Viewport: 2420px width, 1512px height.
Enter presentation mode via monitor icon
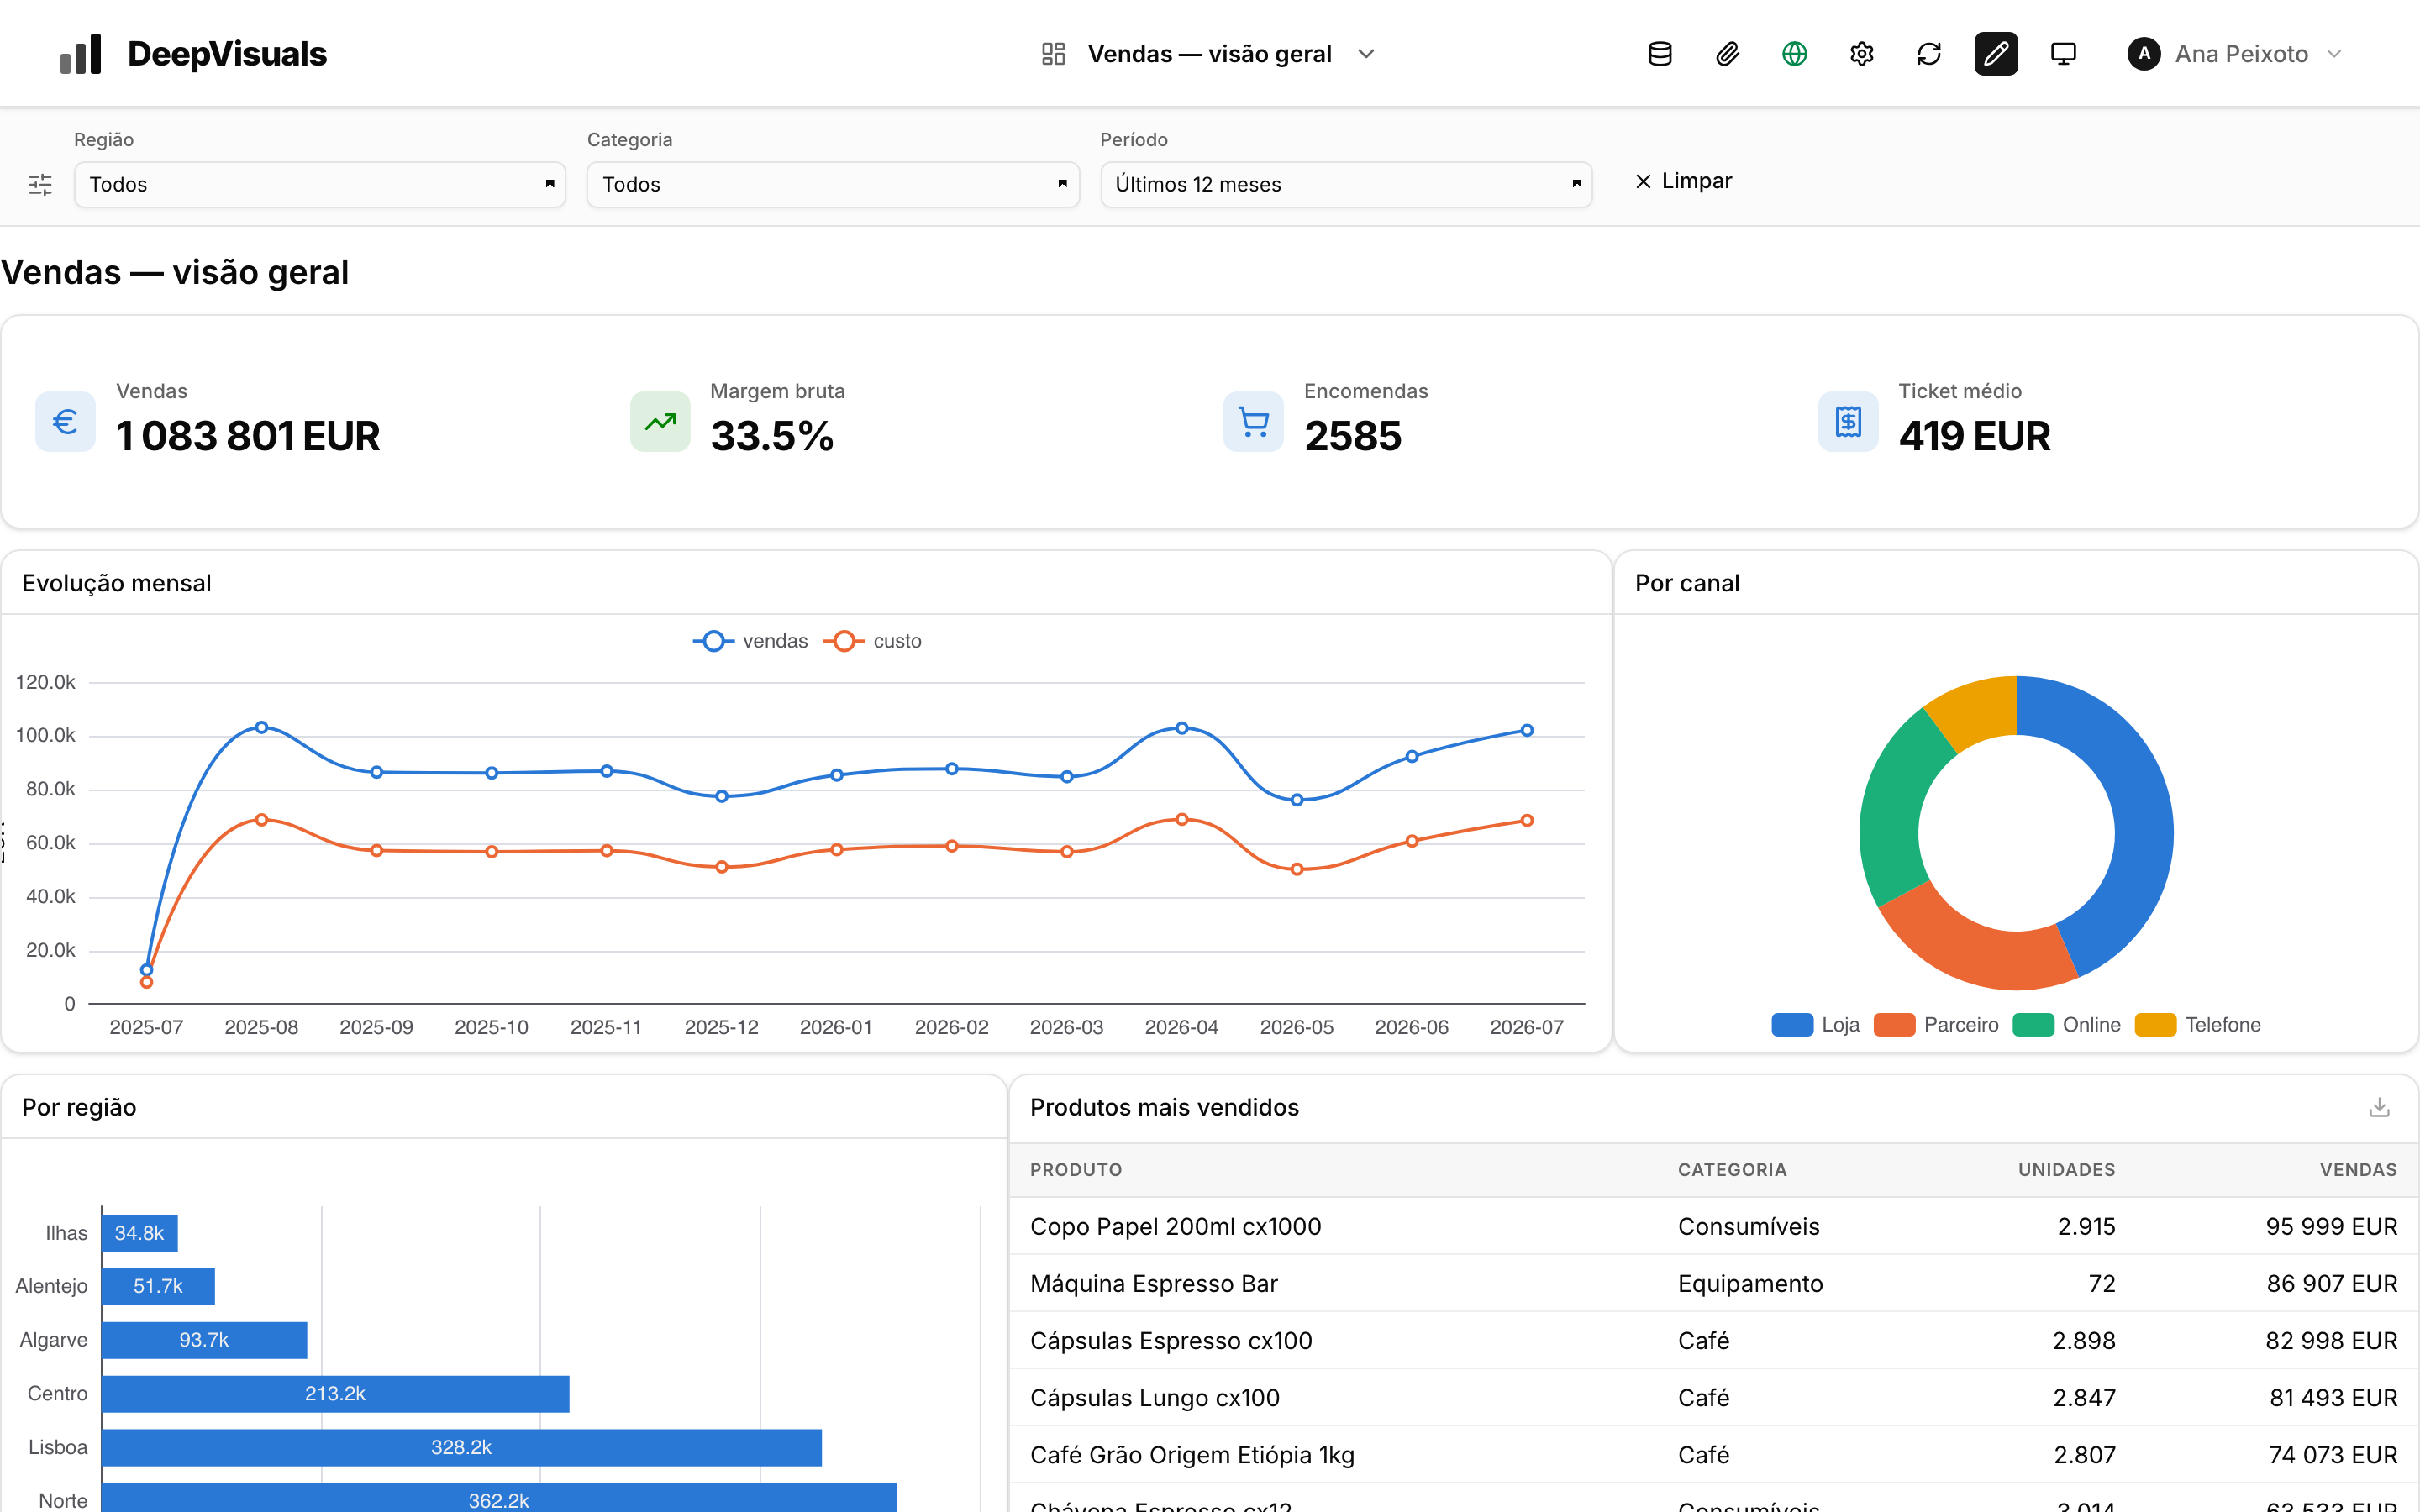[2063, 54]
